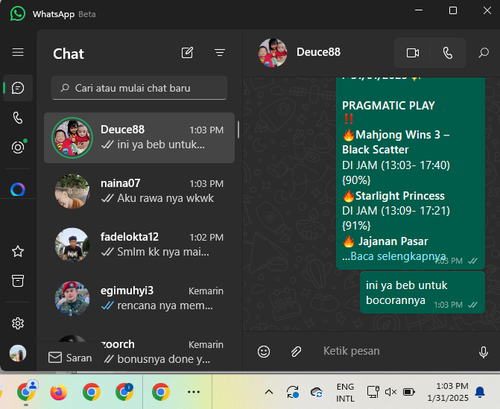Open archived chats
Screen dimensions: 500x409
18,281
